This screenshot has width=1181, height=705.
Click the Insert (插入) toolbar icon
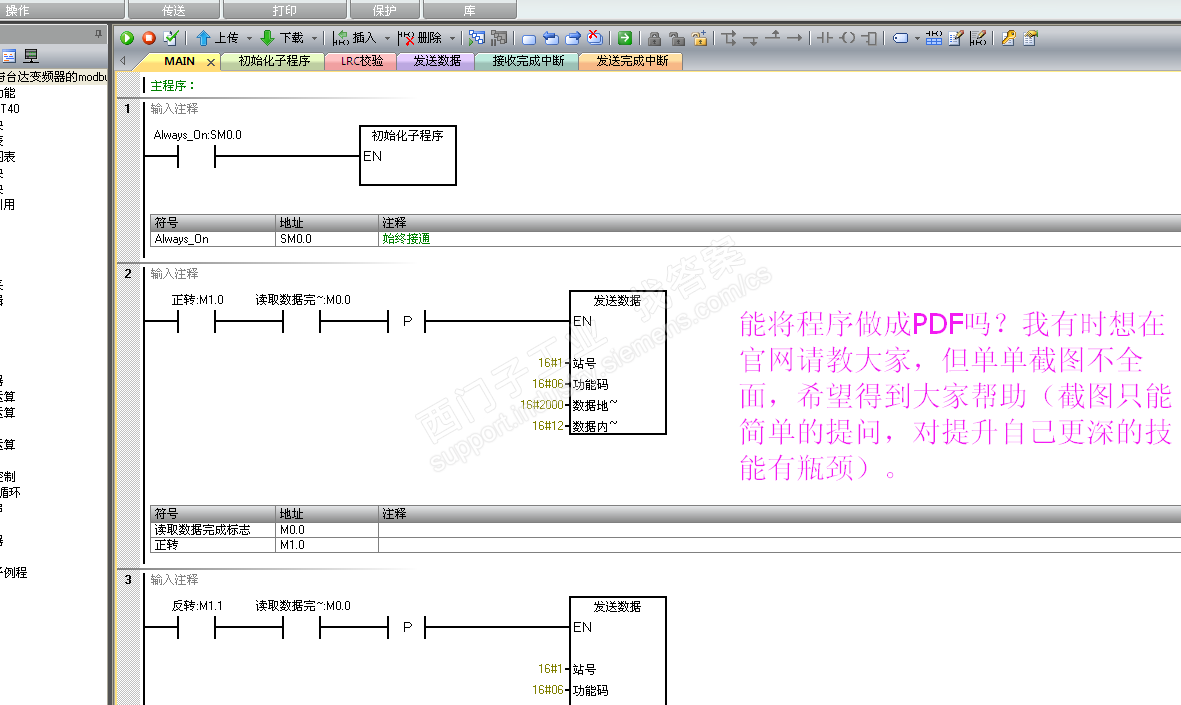pos(340,38)
